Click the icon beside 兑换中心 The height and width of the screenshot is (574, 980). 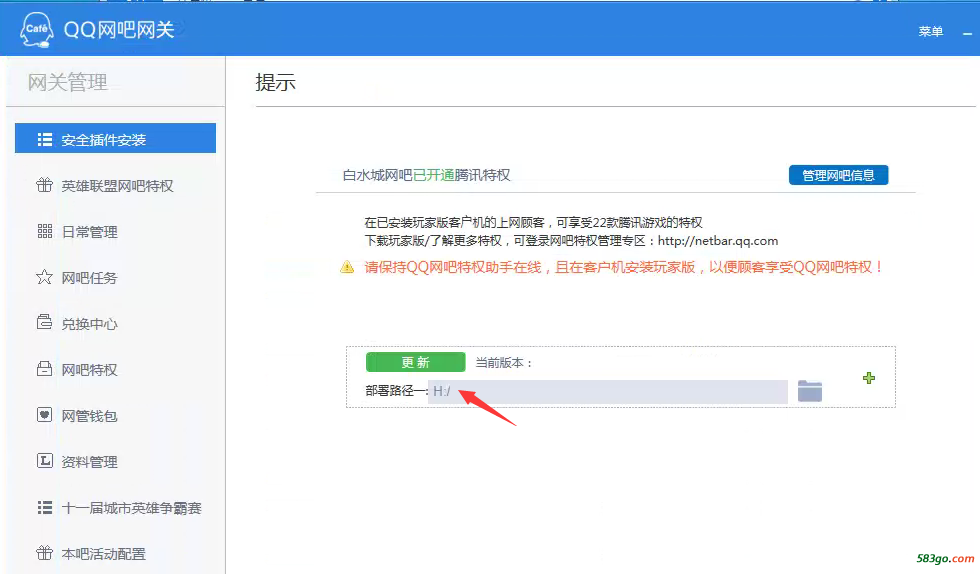pyautogui.click(x=44, y=323)
